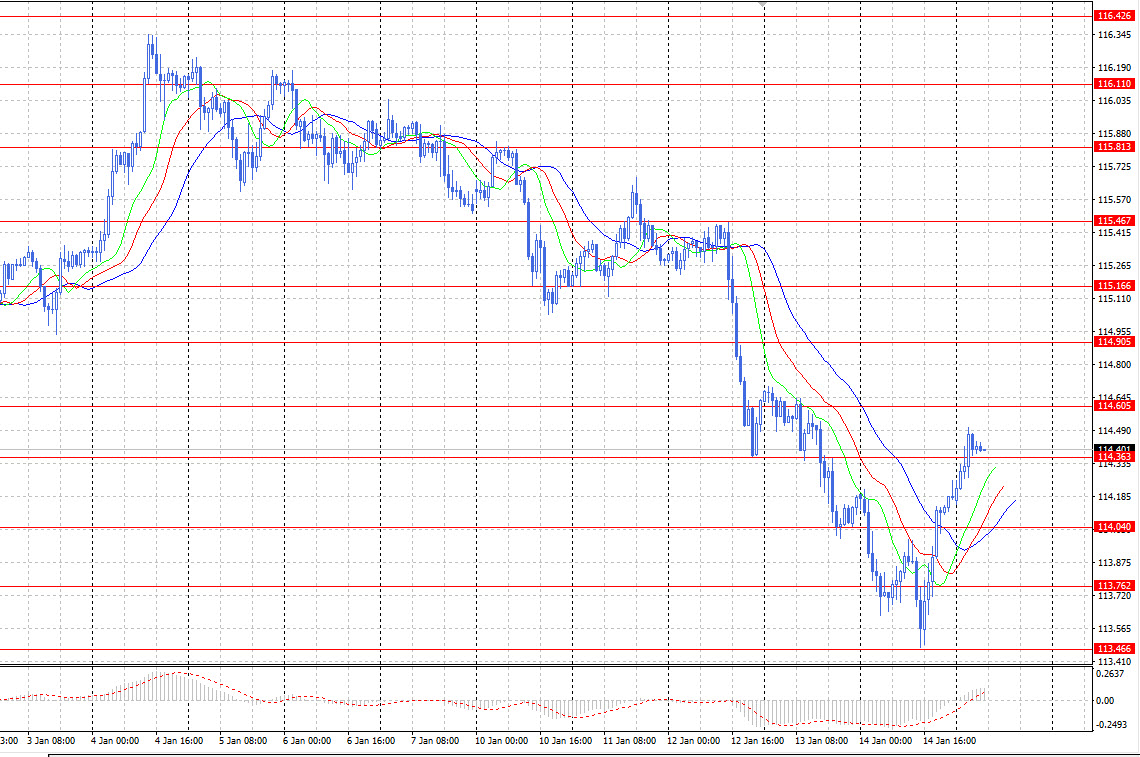Click the 114.185 price scale value
1140x757 pixels.
point(1114,497)
